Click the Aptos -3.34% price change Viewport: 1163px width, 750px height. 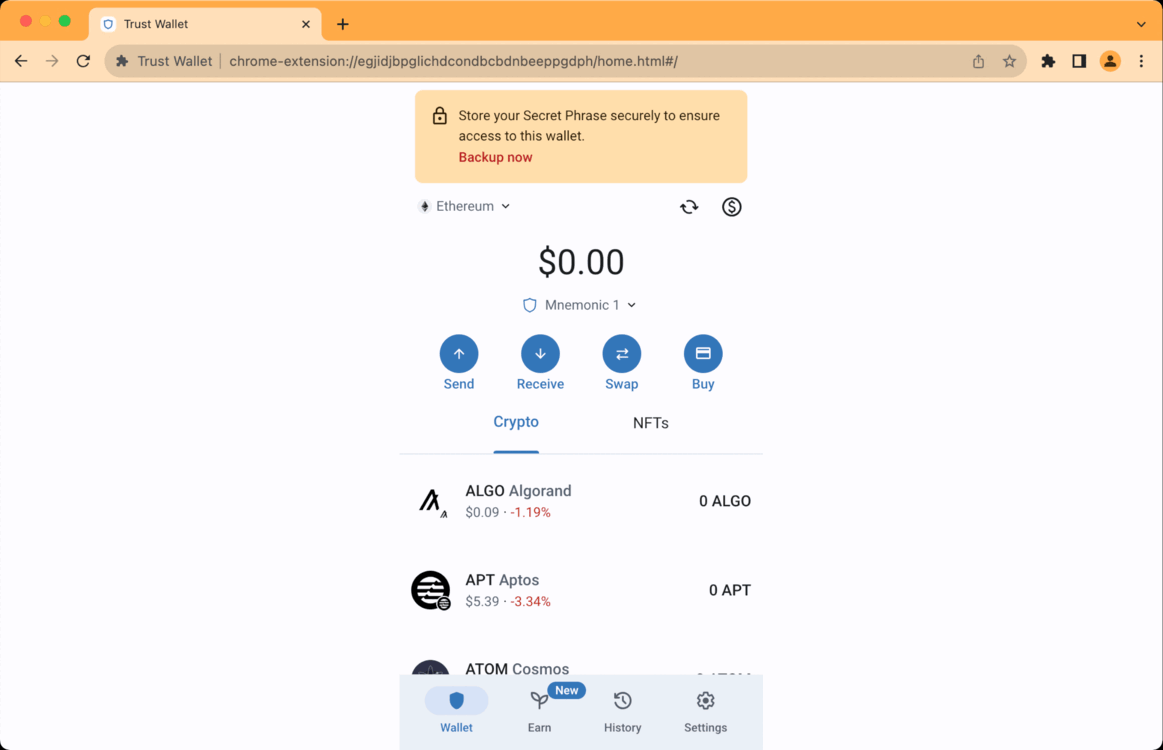(530, 602)
